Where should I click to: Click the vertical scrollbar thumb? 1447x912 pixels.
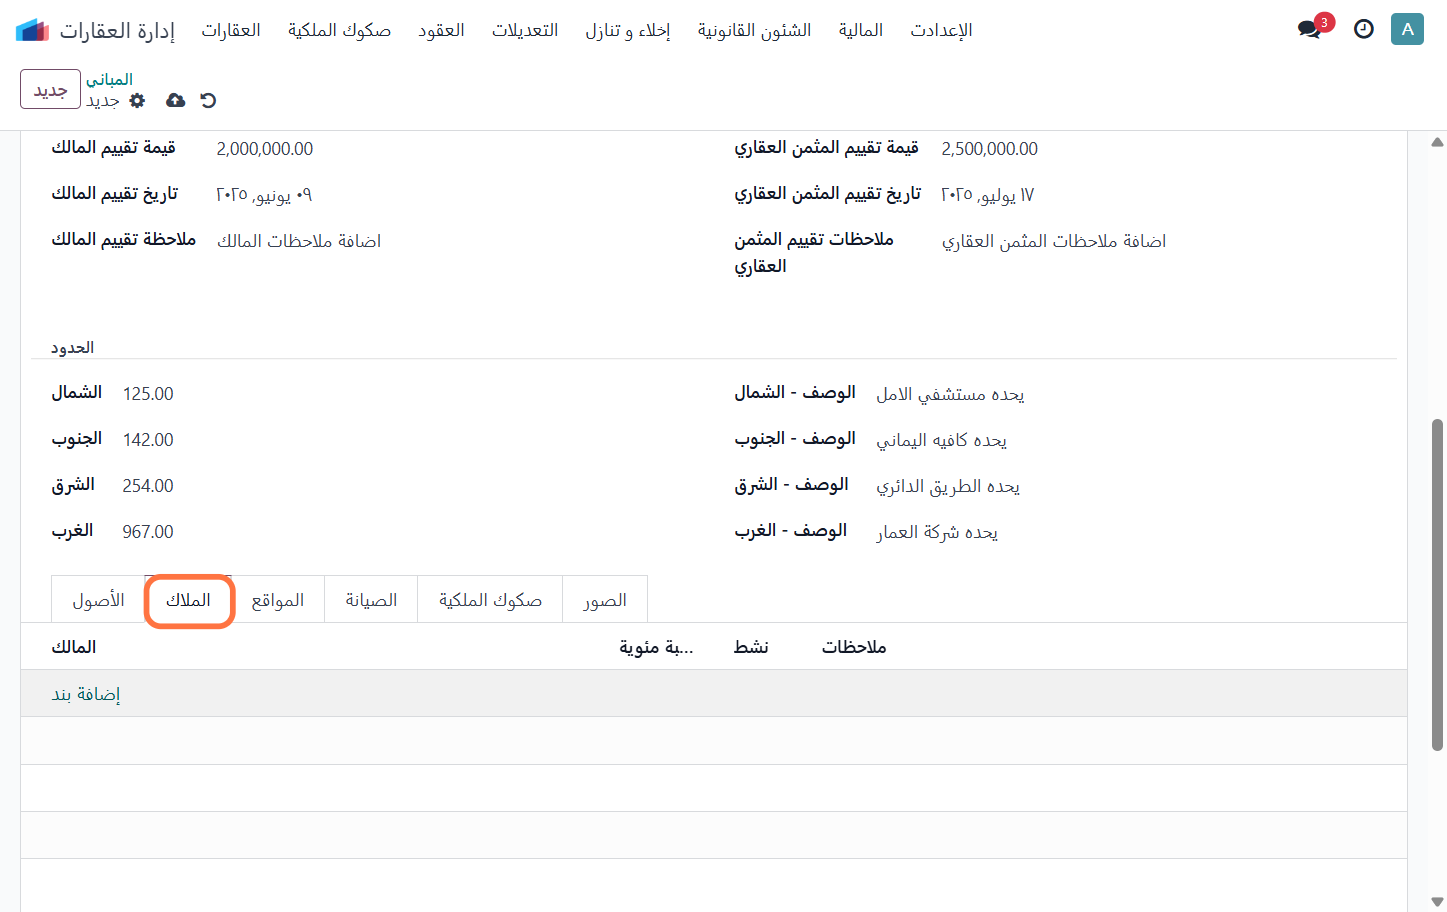click(x=1437, y=585)
